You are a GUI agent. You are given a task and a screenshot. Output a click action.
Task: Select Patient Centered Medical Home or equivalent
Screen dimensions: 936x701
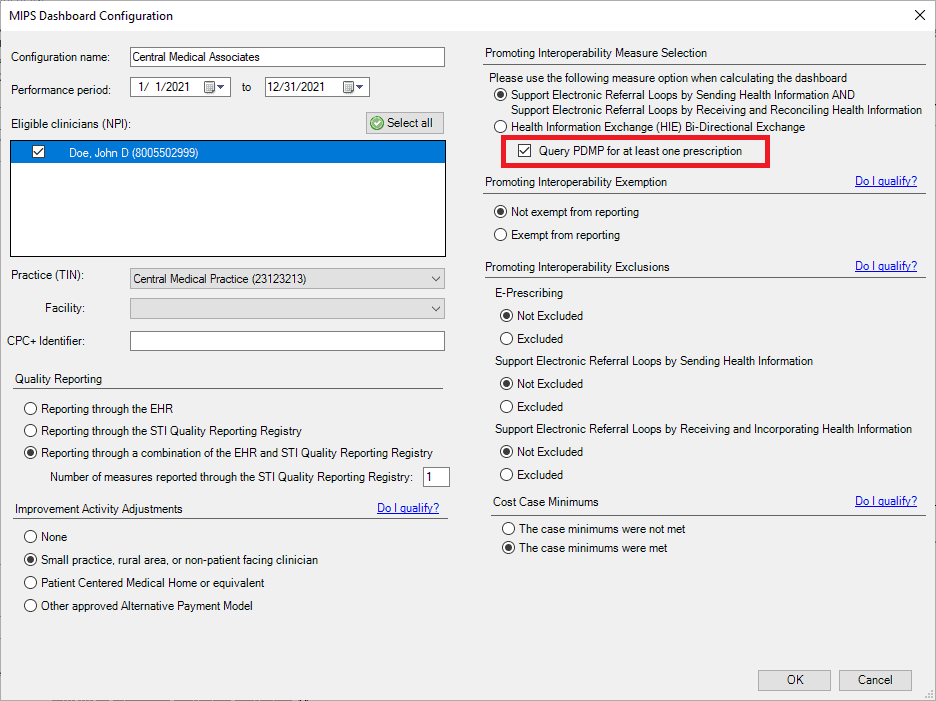coord(30,582)
